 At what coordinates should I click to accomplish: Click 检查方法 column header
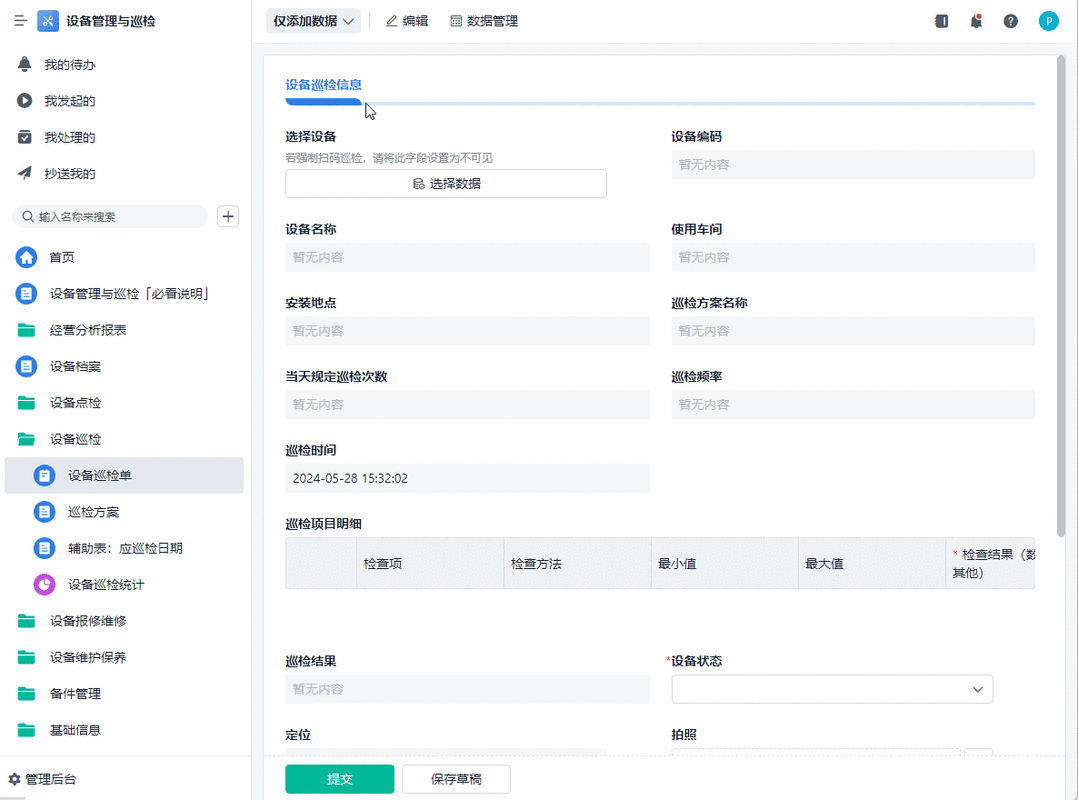(578, 564)
